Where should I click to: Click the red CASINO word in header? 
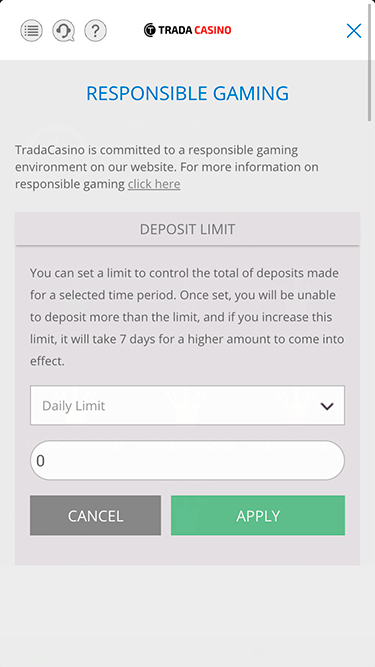click(x=213, y=30)
